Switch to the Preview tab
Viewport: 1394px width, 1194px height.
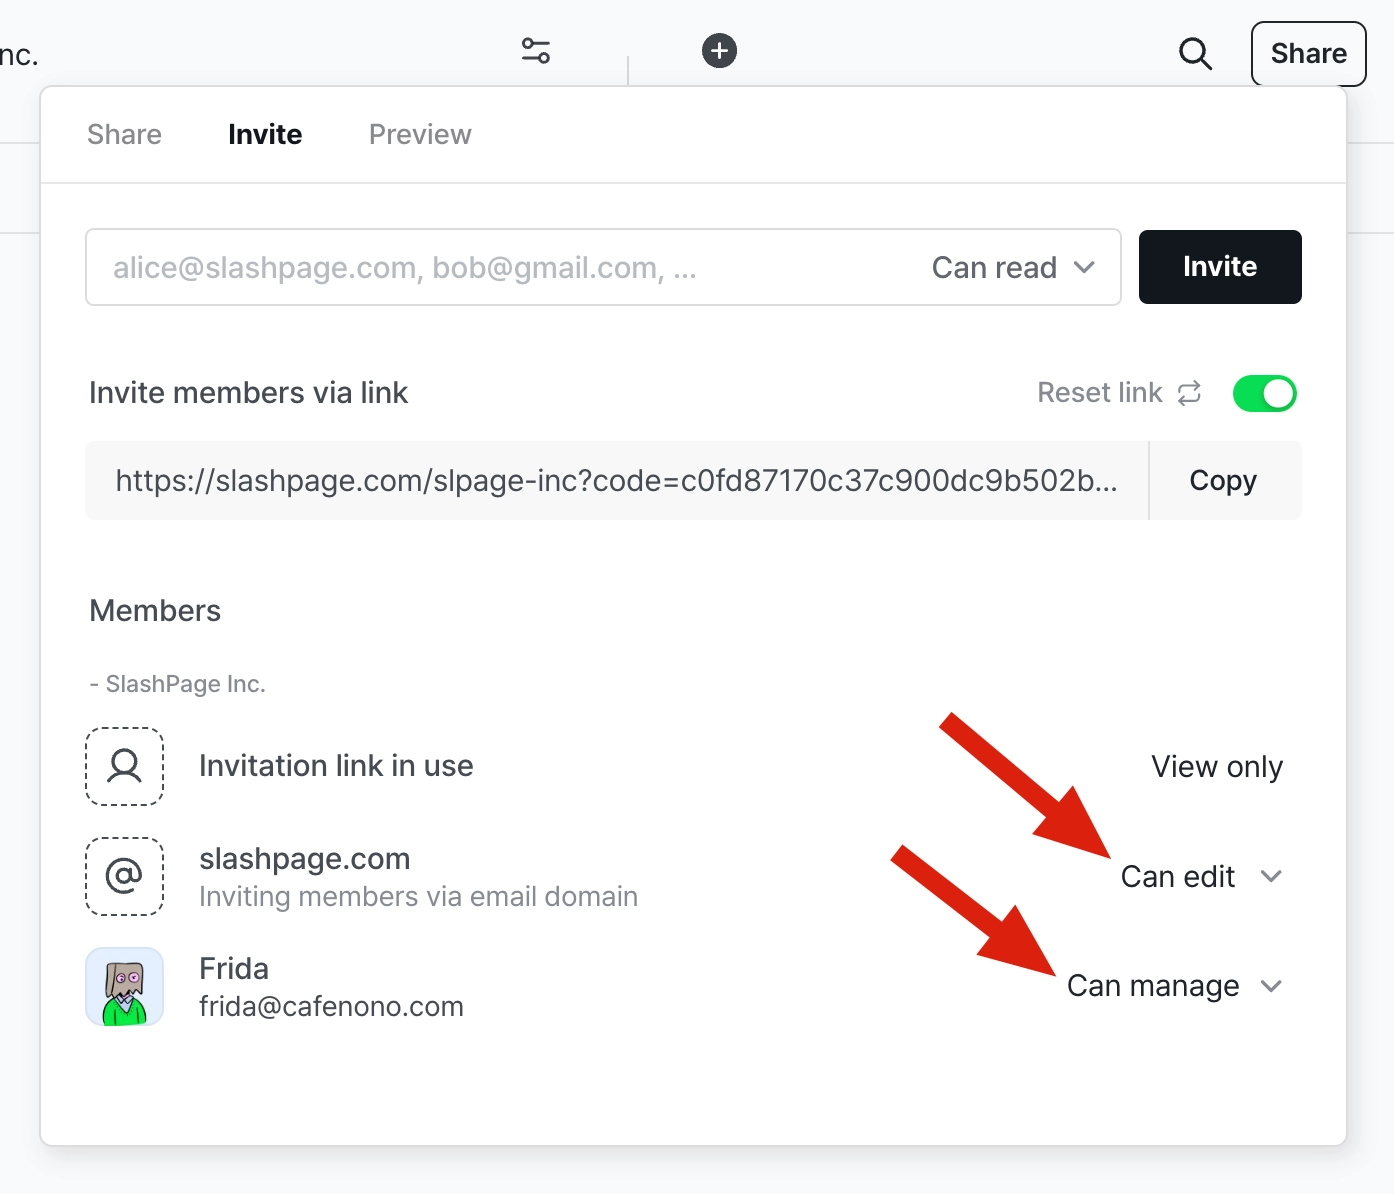coord(420,134)
